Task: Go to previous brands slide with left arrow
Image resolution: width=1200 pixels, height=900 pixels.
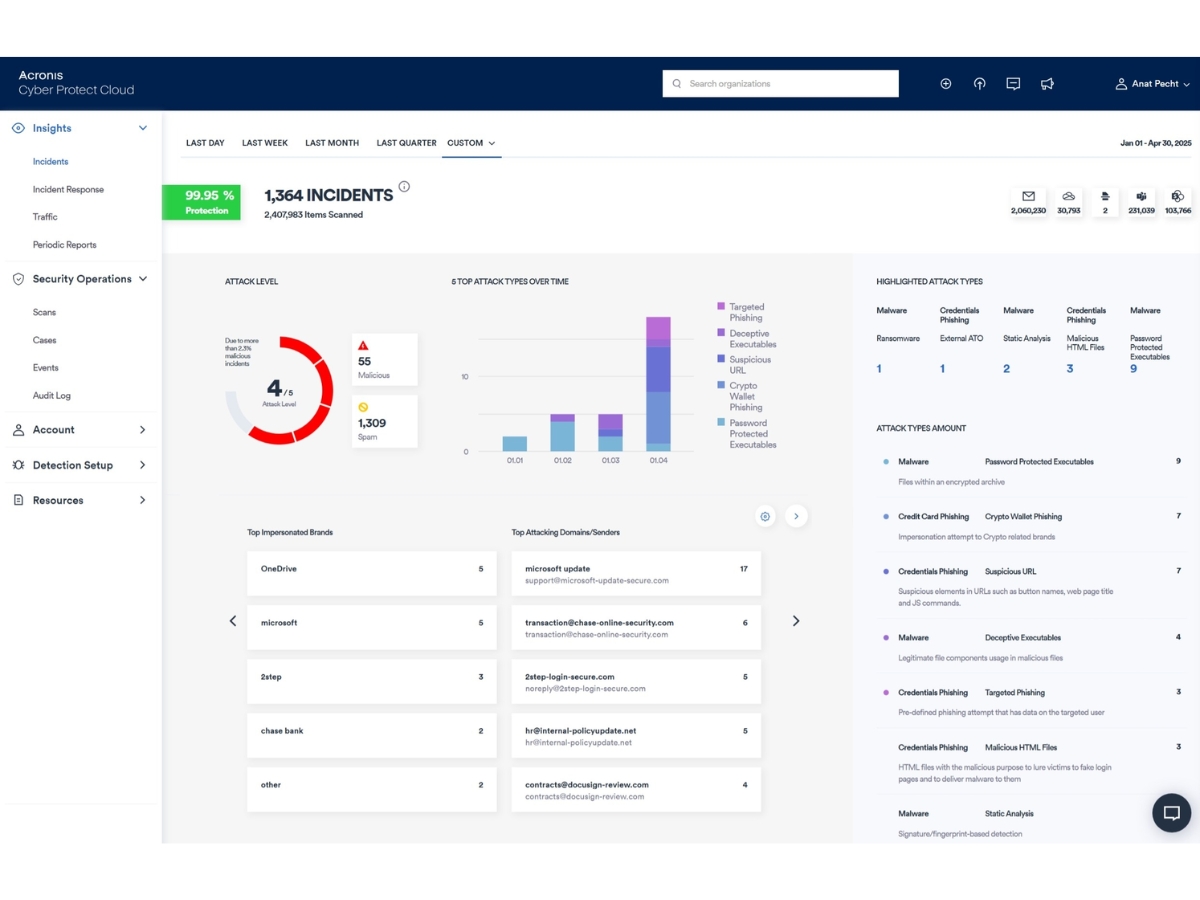Action: (x=233, y=621)
